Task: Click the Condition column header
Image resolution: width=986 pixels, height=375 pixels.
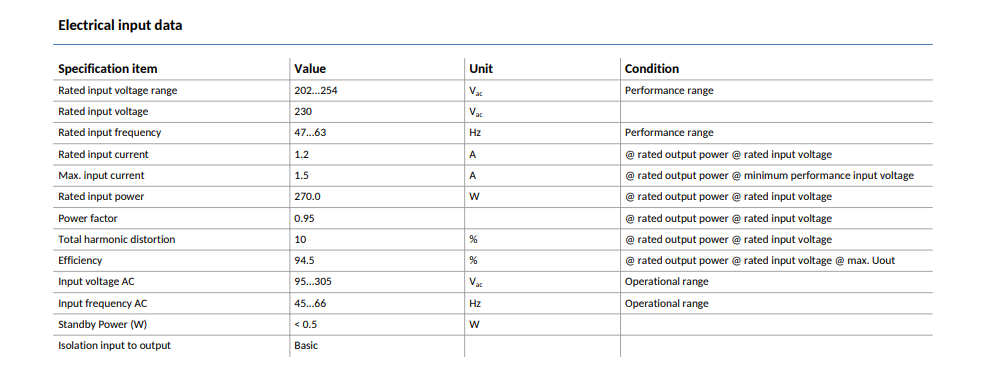Action: click(x=652, y=69)
